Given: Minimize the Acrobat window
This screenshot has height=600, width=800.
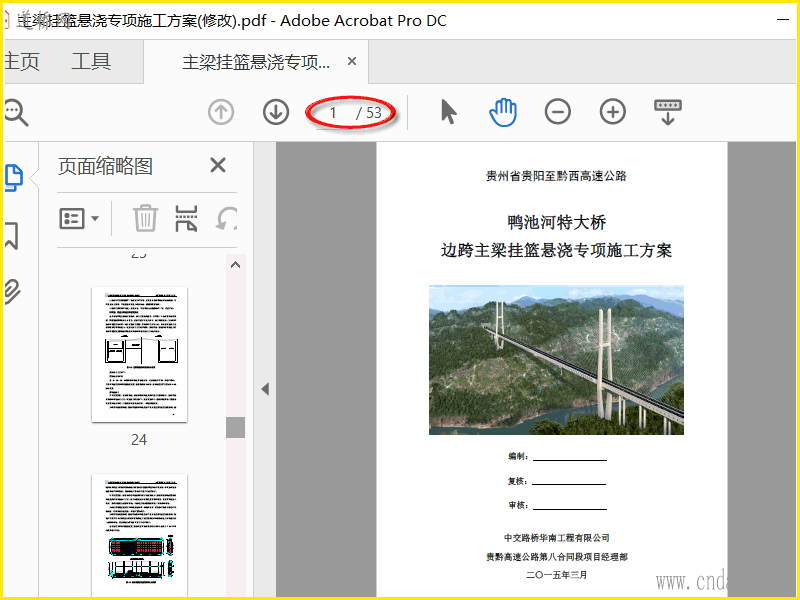Looking at the screenshot, I should pos(783,20).
